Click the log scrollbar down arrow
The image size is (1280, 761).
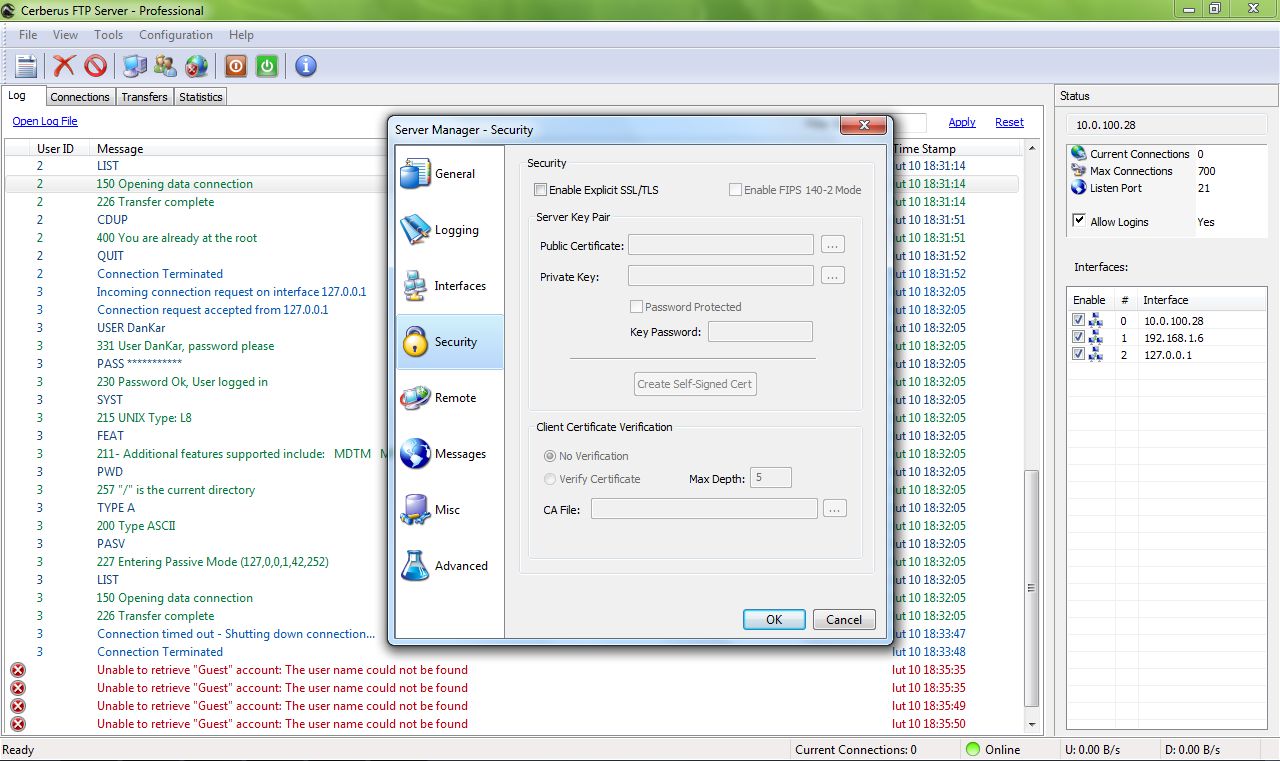coord(1033,724)
